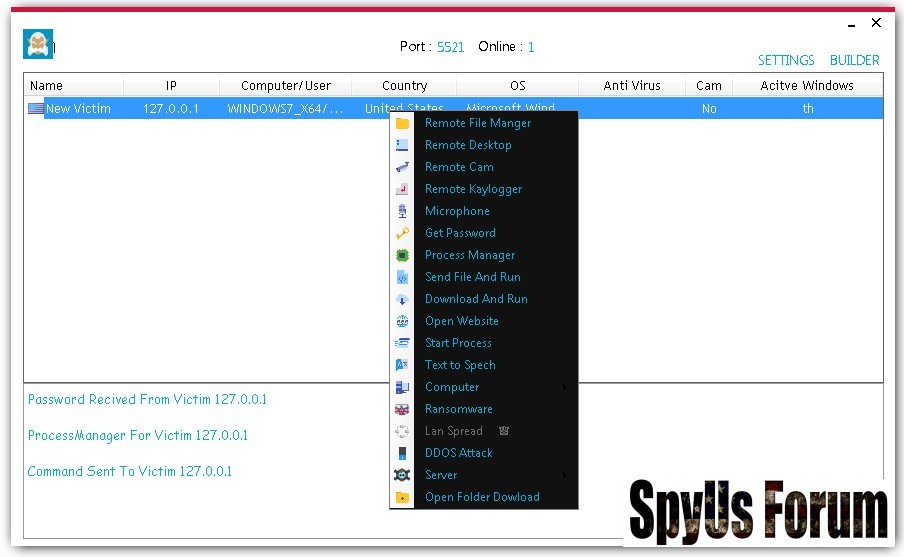Viewport: 904px width, 557px height.
Task: Click the Country column header
Action: click(x=404, y=86)
